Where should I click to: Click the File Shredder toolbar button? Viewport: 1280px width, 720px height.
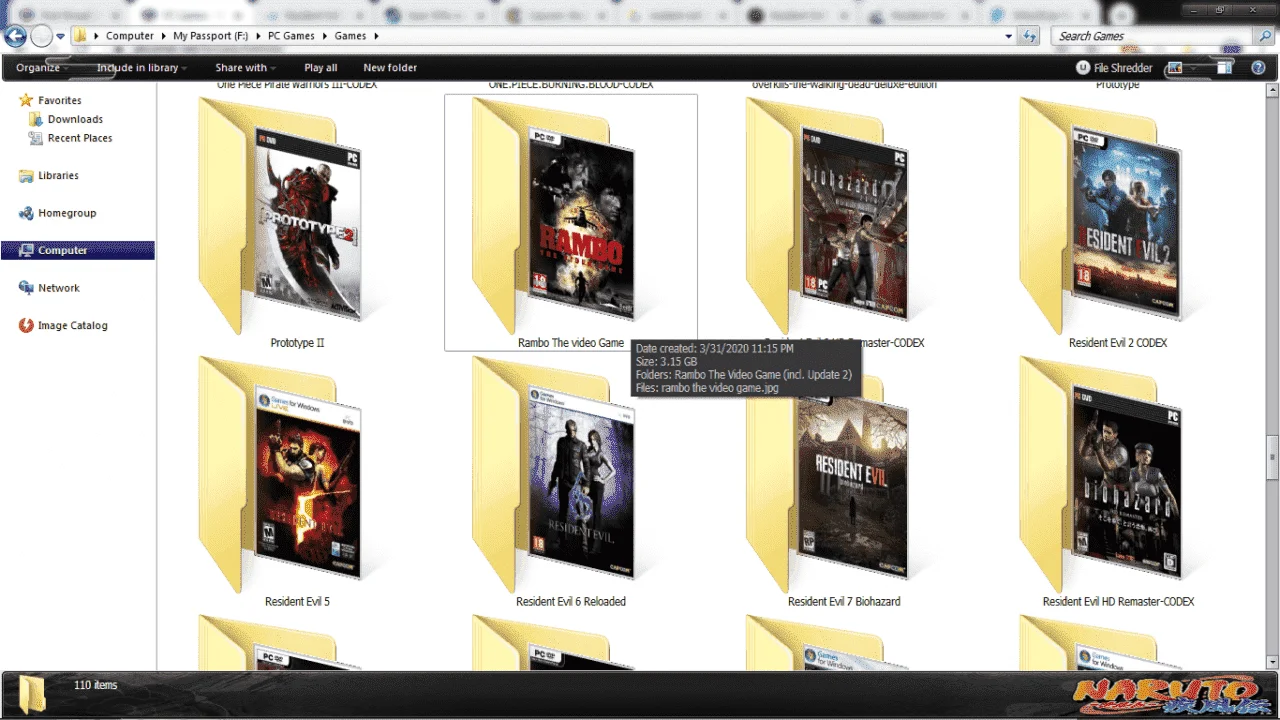[1114, 68]
